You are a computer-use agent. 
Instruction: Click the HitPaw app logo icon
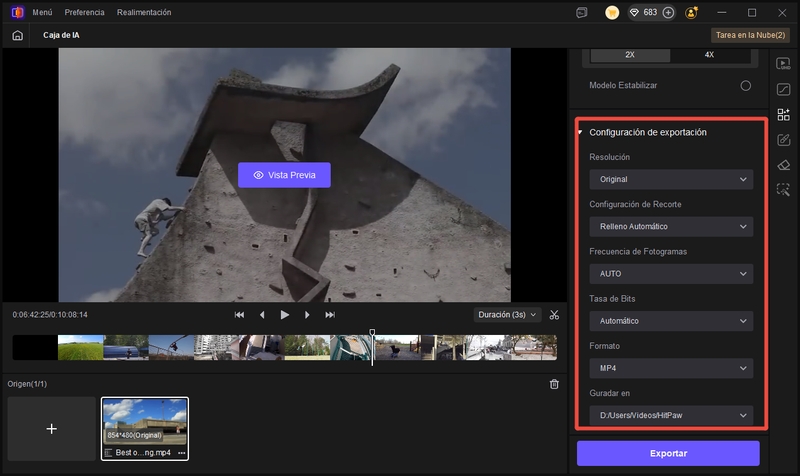coord(17,12)
